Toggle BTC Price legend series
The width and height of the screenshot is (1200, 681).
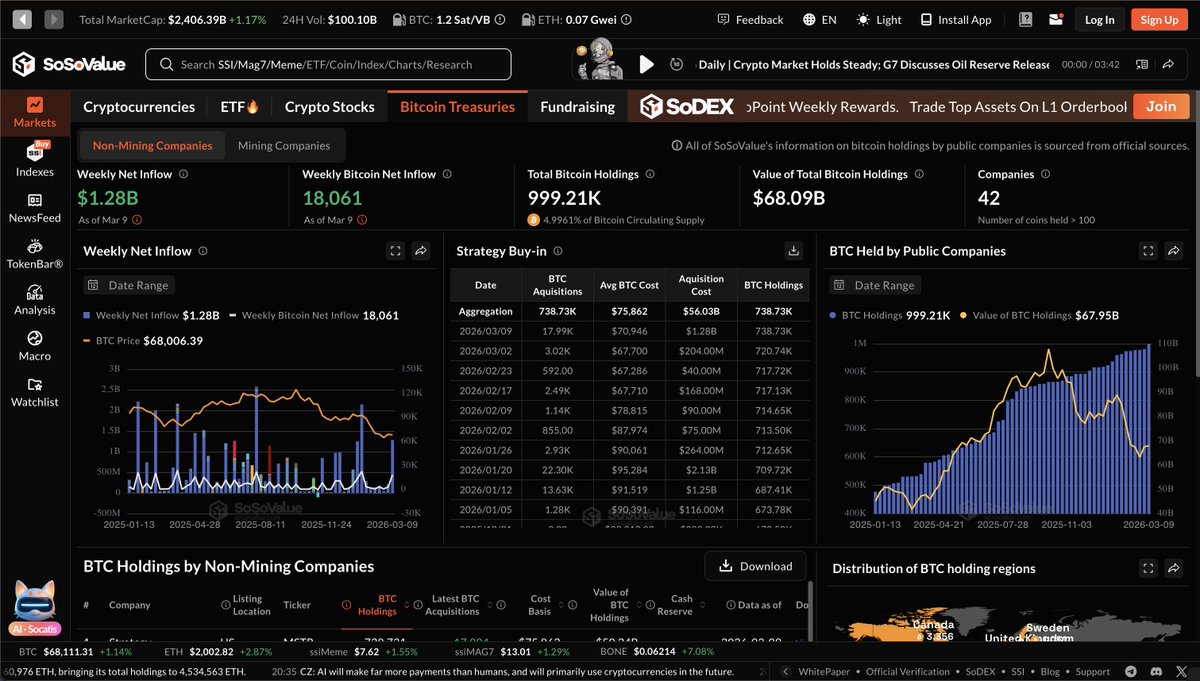pos(143,340)
